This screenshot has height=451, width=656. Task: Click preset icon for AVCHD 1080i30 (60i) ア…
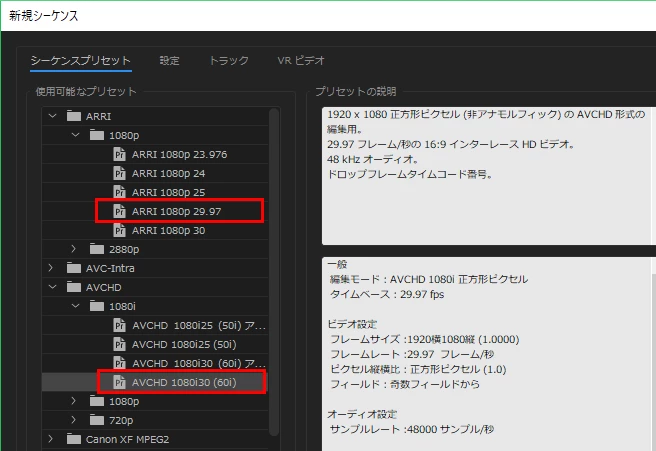coord(120,363)
